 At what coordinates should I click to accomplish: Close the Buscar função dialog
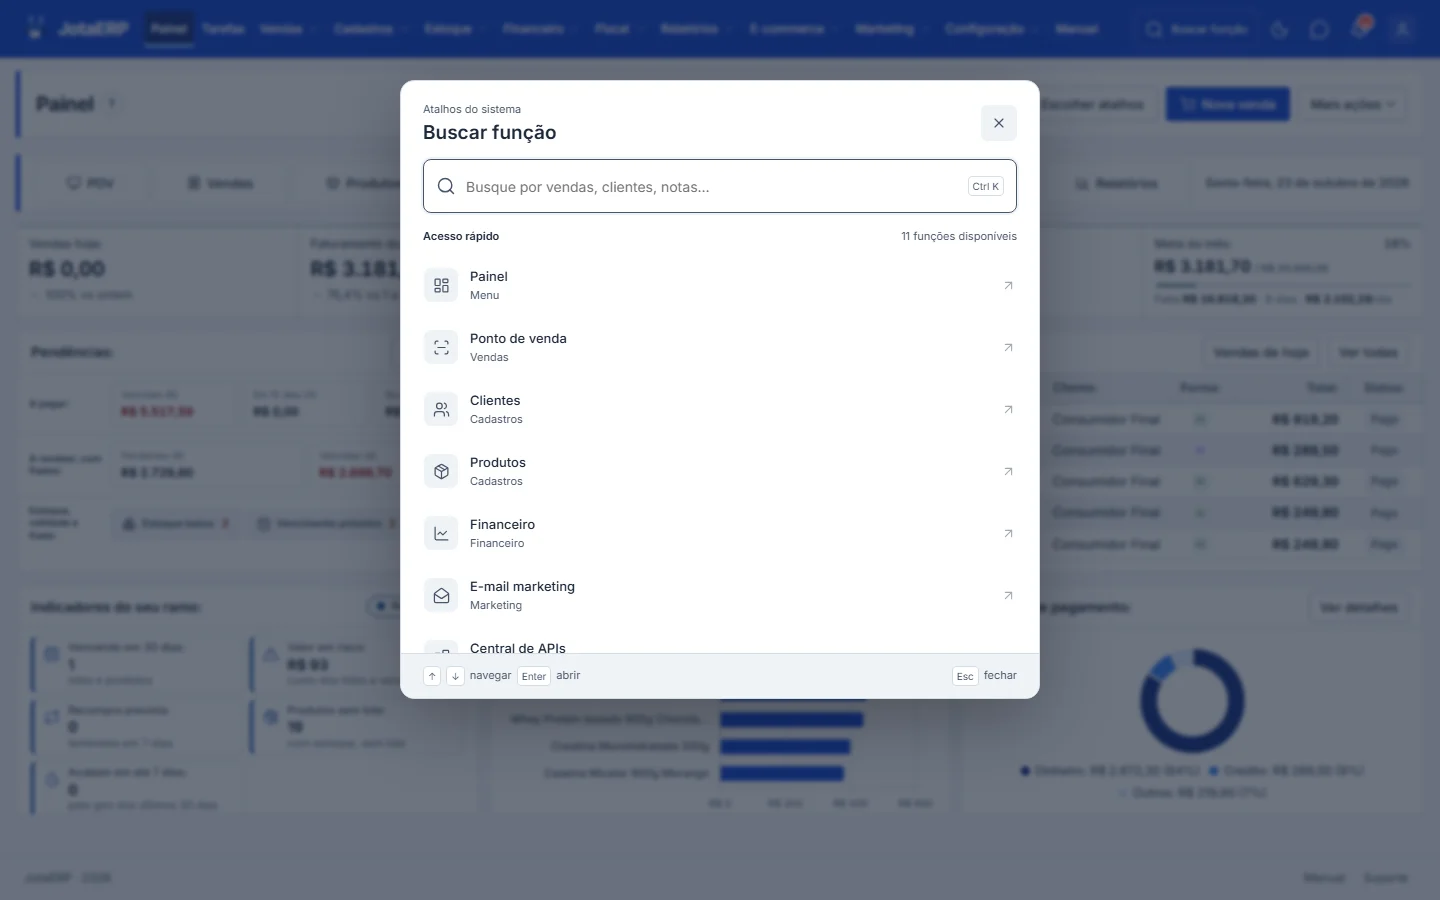[x=998, y=123]
